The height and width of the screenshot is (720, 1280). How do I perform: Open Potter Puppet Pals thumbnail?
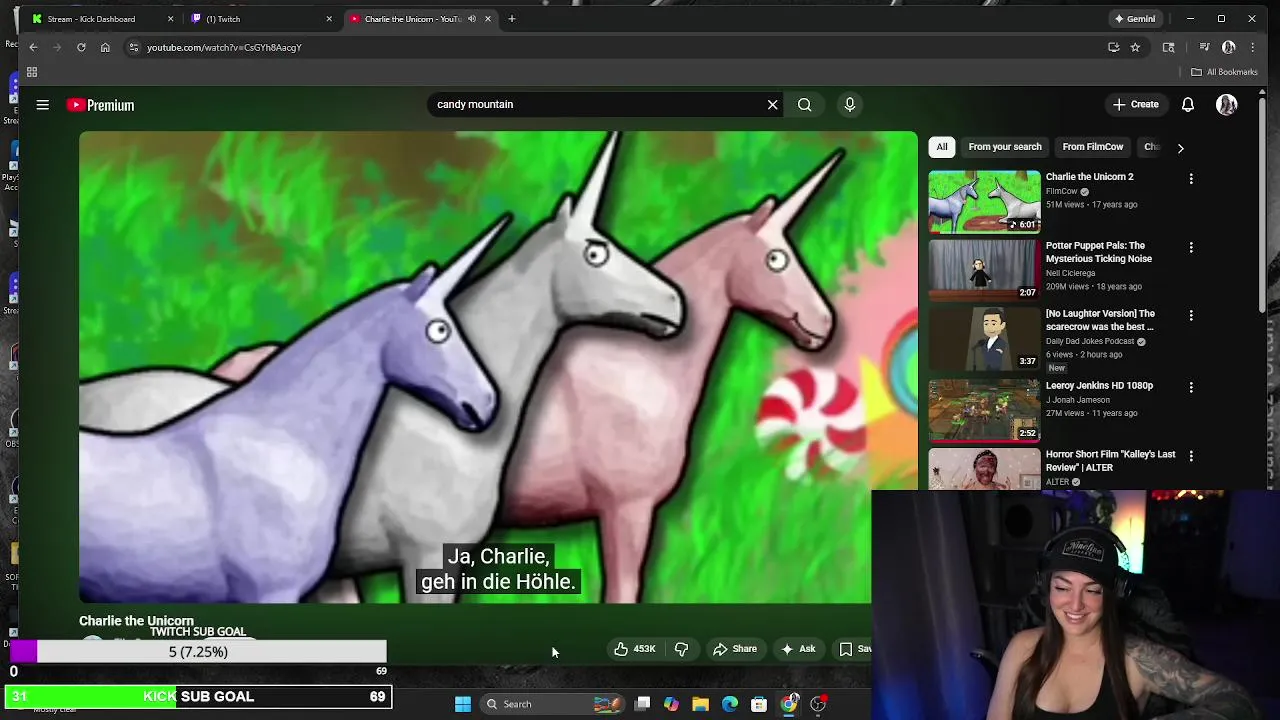click(984, 270)
